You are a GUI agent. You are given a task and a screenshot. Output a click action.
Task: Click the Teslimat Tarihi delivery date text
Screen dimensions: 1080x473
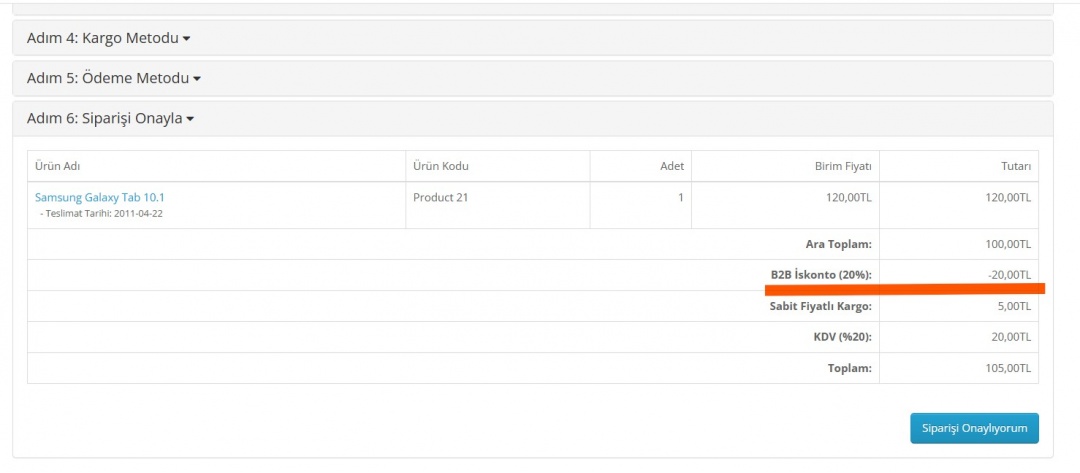click(x=101, y=214)
